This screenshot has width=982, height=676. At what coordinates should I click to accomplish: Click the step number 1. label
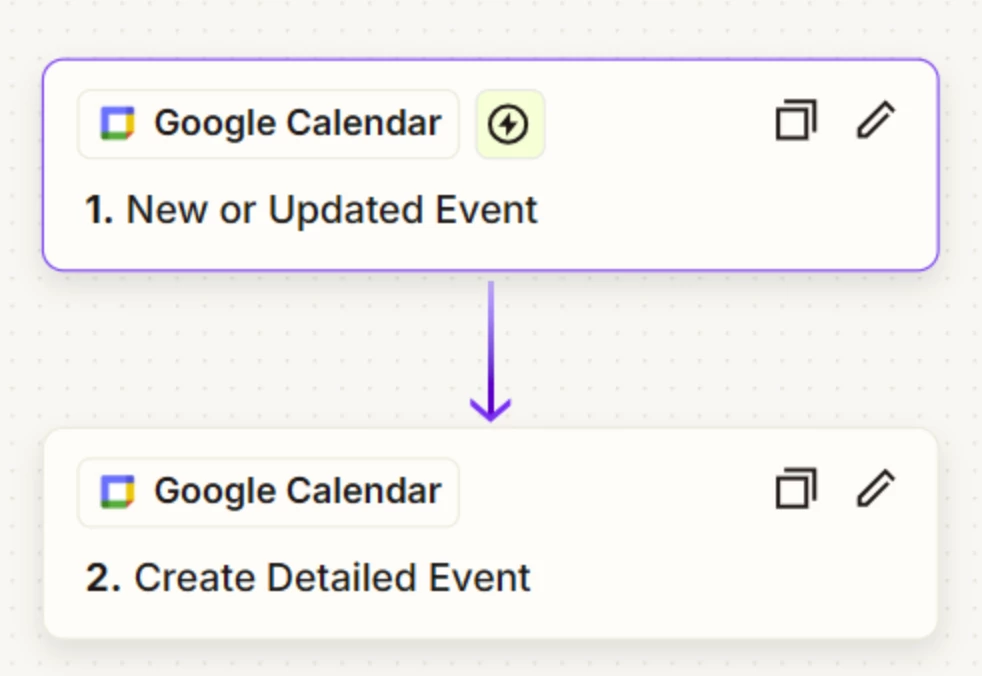coord(99,210)
